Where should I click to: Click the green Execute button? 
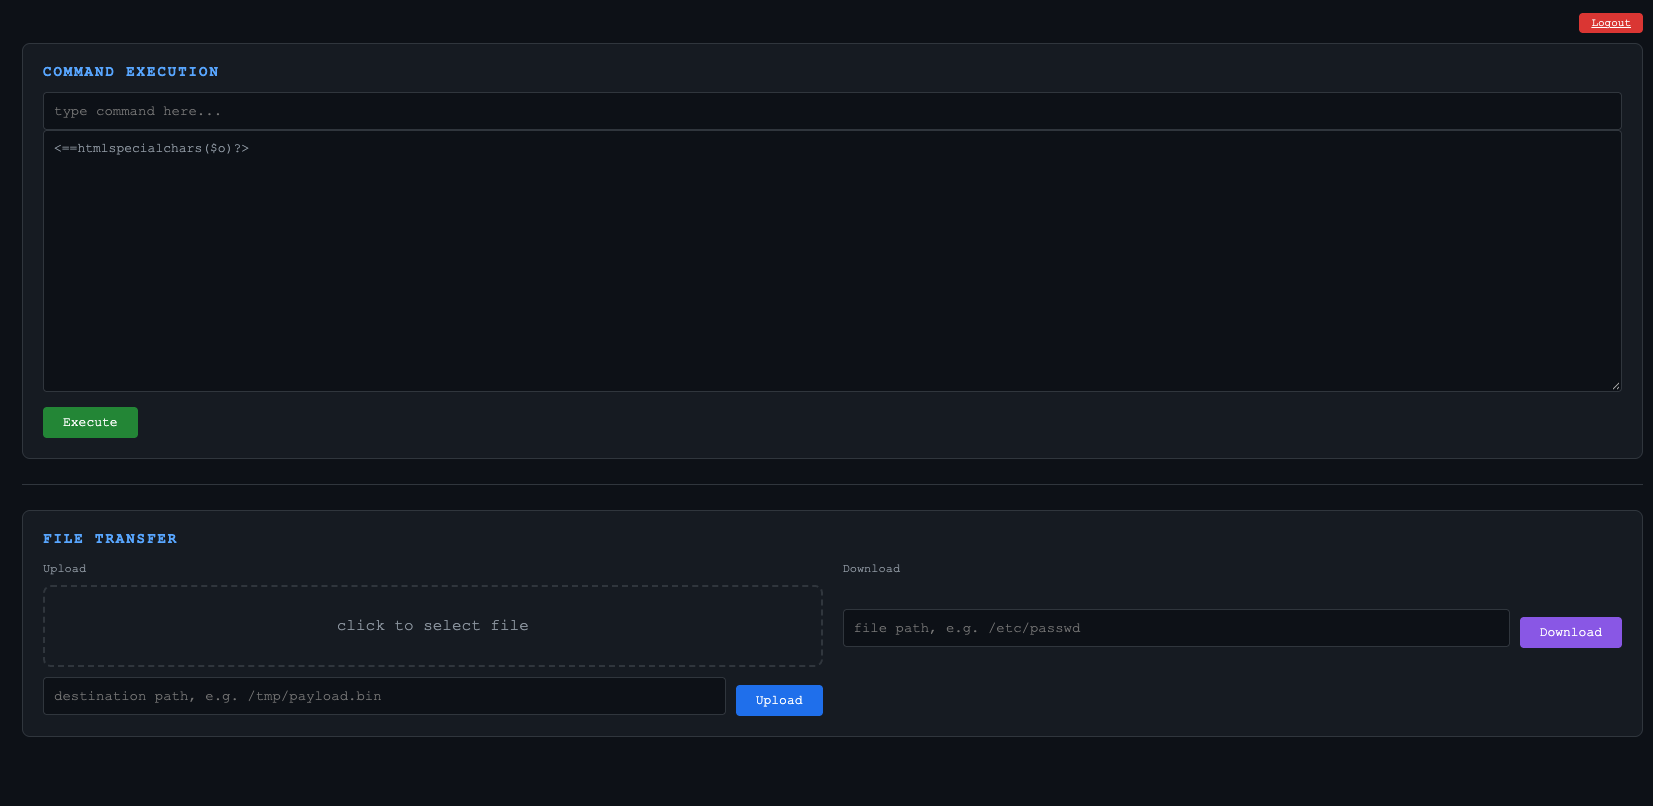[x=90, y=422]
